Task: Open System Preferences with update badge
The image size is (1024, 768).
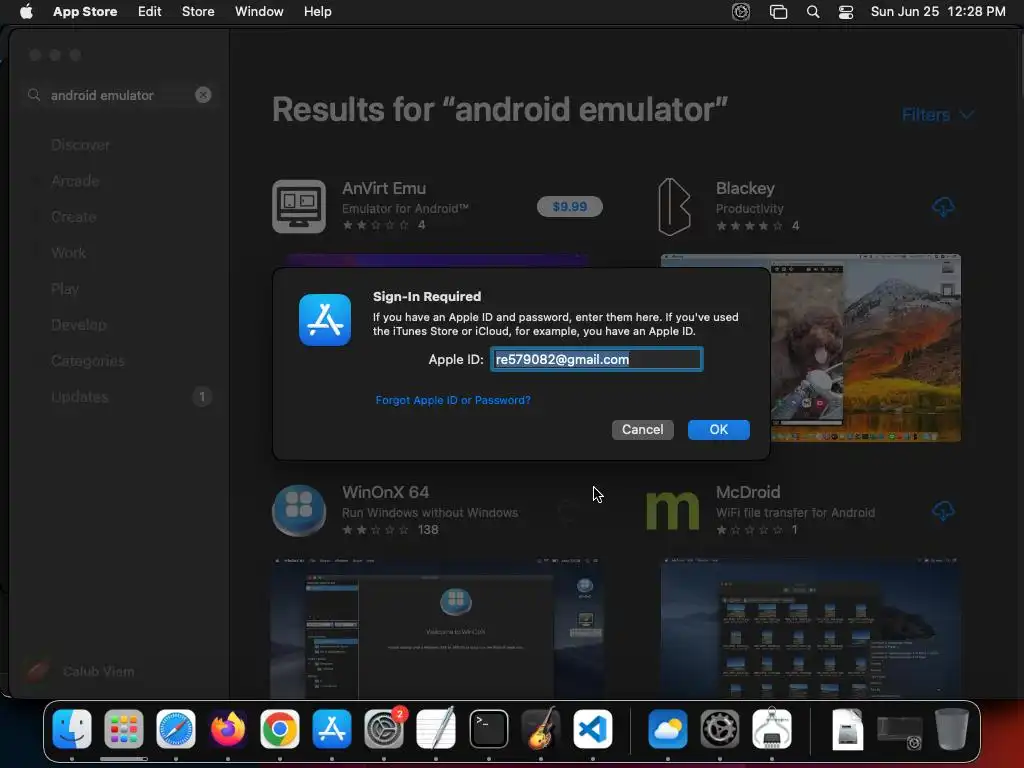Action: tap(384, 729)
